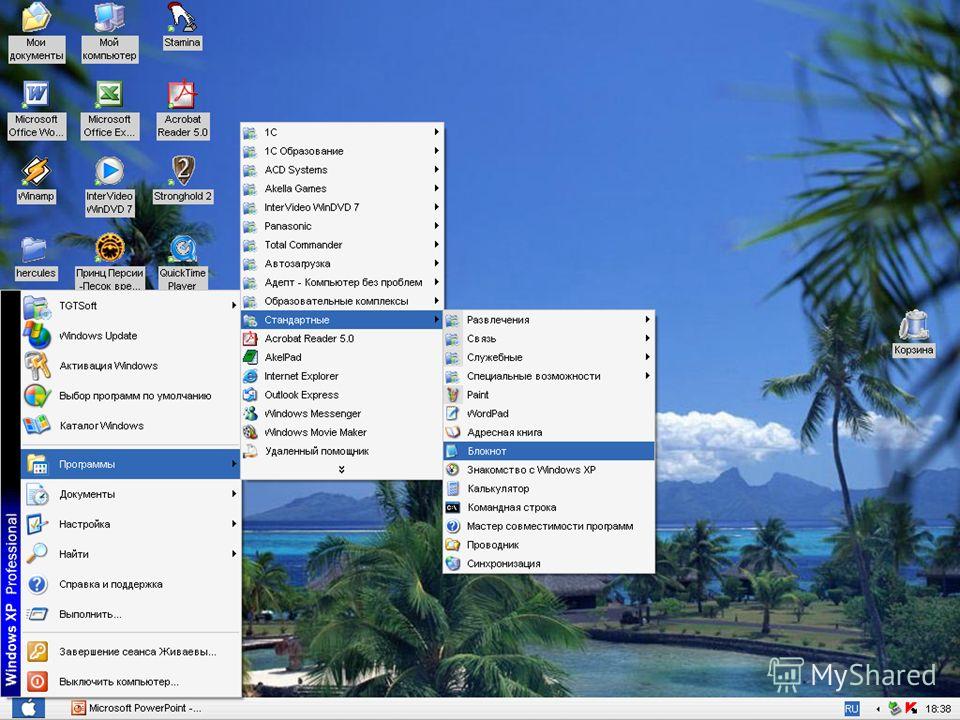Expand the Специальные возможности submenu

tap(549, 376)
